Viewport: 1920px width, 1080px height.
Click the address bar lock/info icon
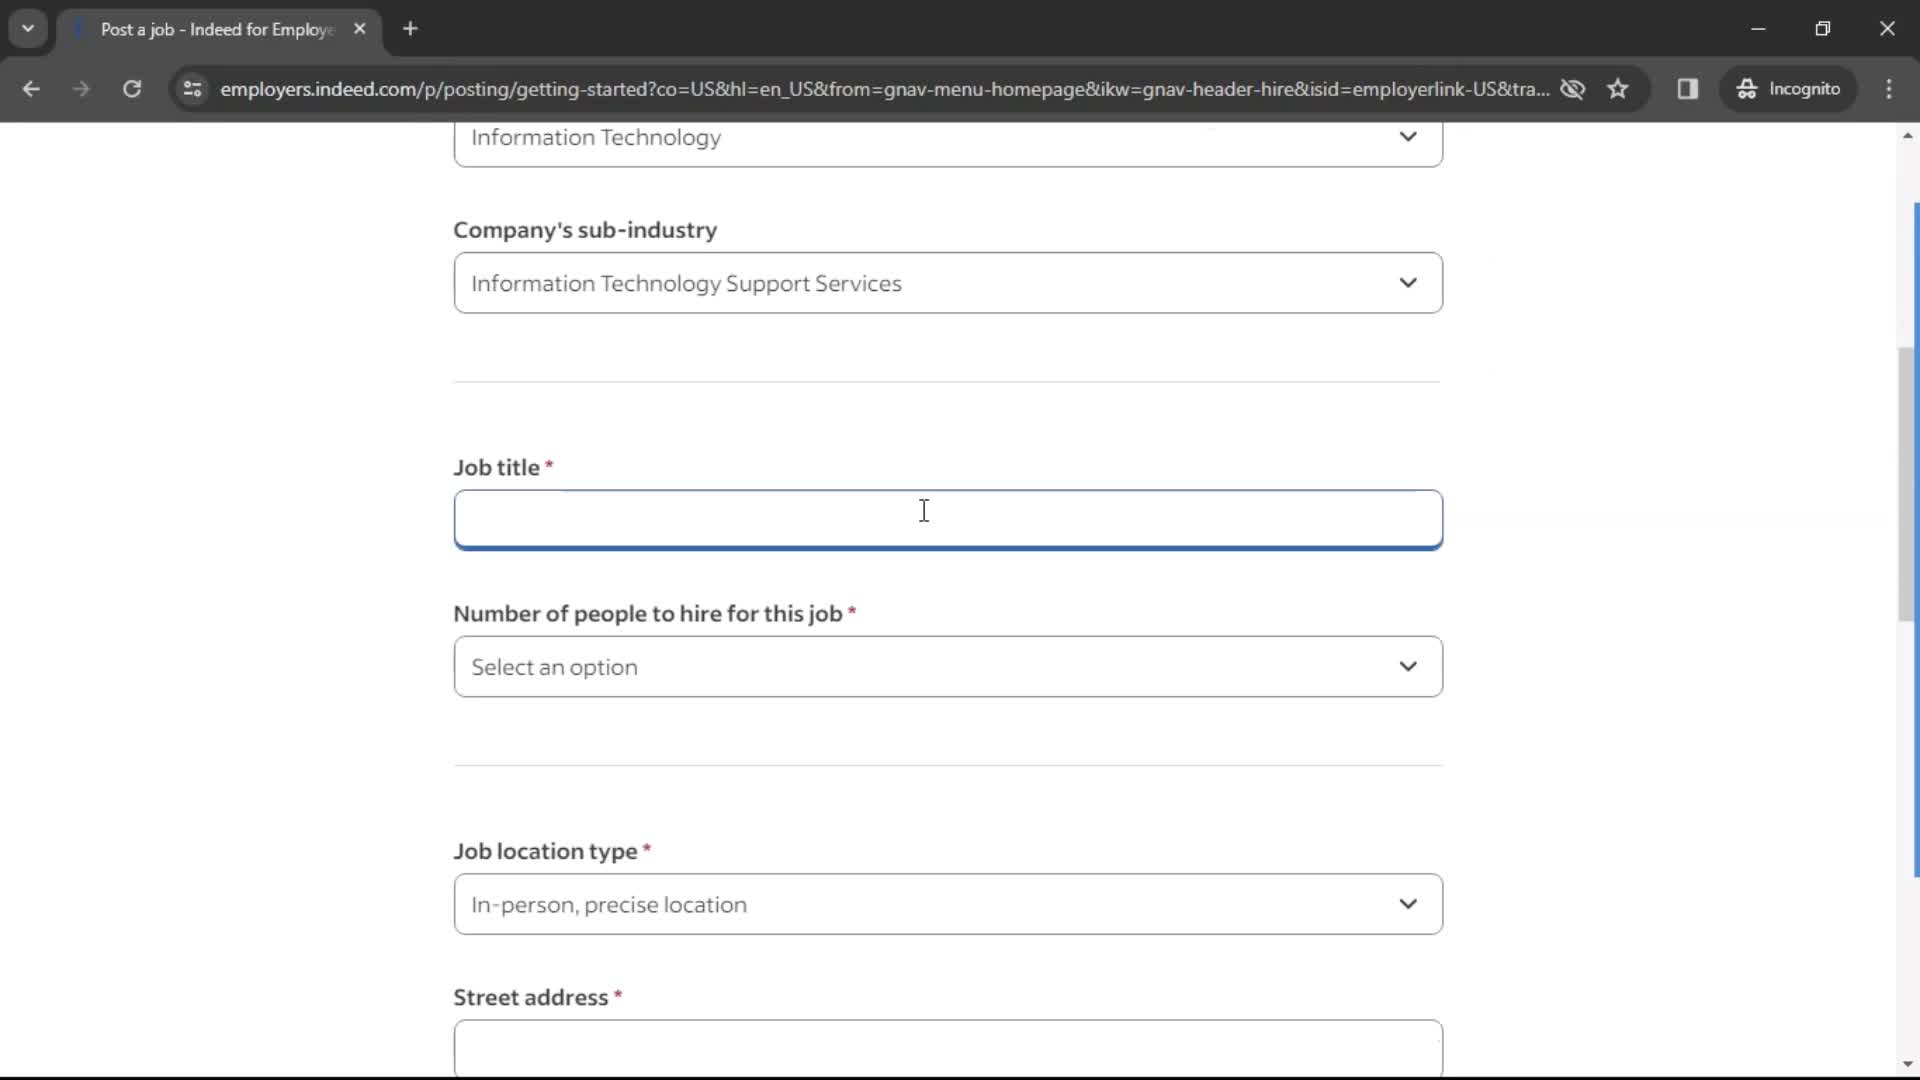tap(193, 88)
